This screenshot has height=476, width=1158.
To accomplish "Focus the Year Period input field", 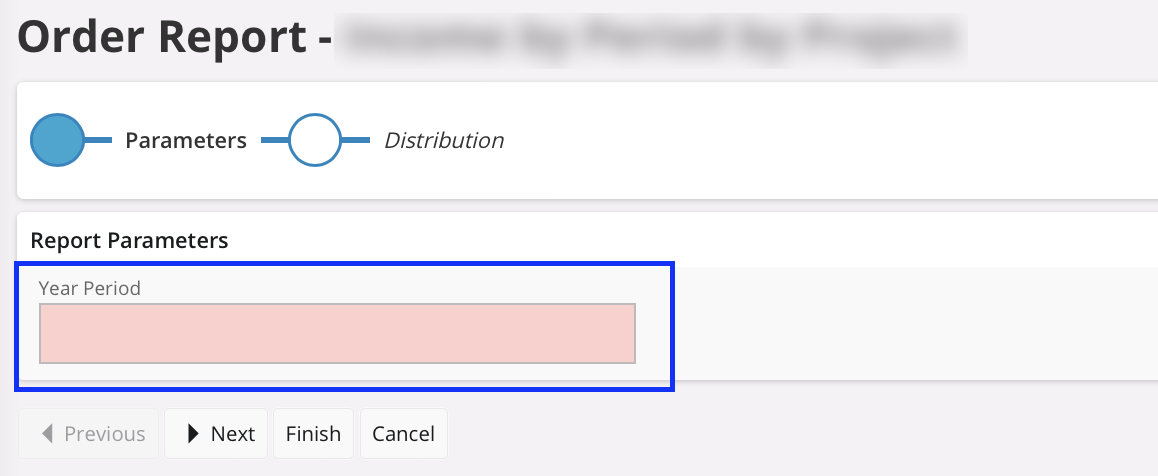I will point(337,333).
